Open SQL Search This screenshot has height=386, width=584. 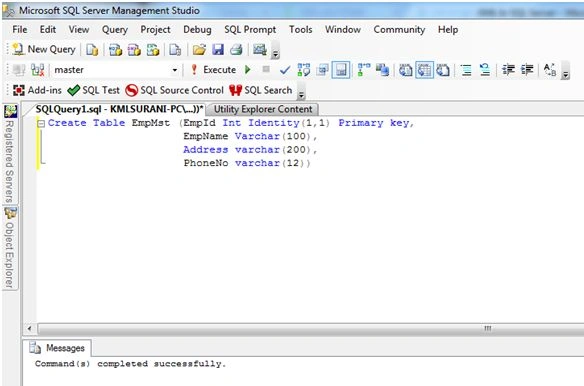point(260,90)
